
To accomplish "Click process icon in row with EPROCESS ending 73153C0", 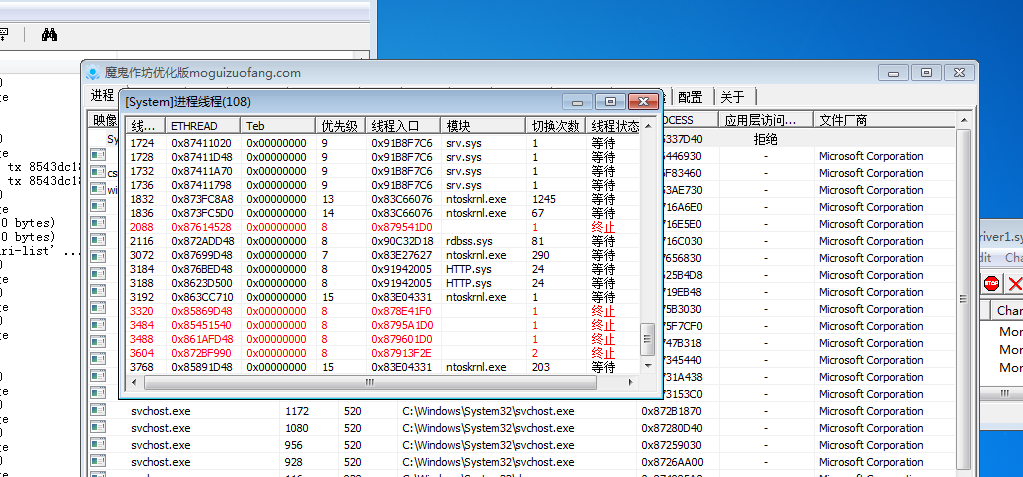I will 98,393.
